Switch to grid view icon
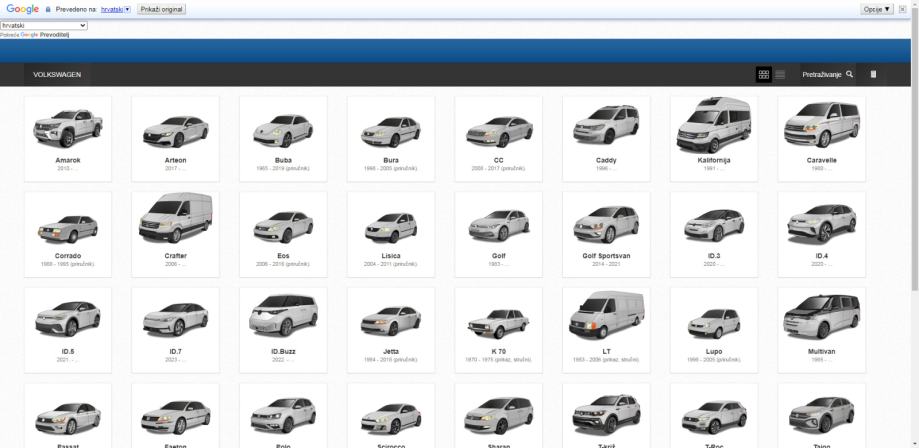 [x=764, y=74]
